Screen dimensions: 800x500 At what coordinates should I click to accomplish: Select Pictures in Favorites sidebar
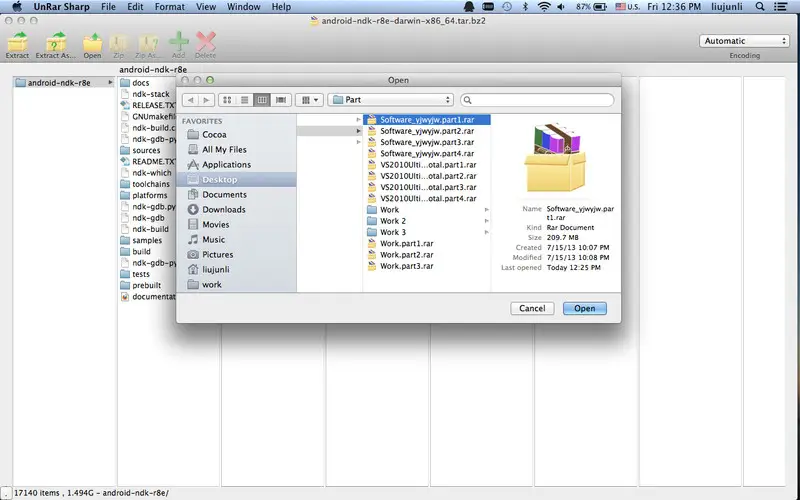pos(217,255)
